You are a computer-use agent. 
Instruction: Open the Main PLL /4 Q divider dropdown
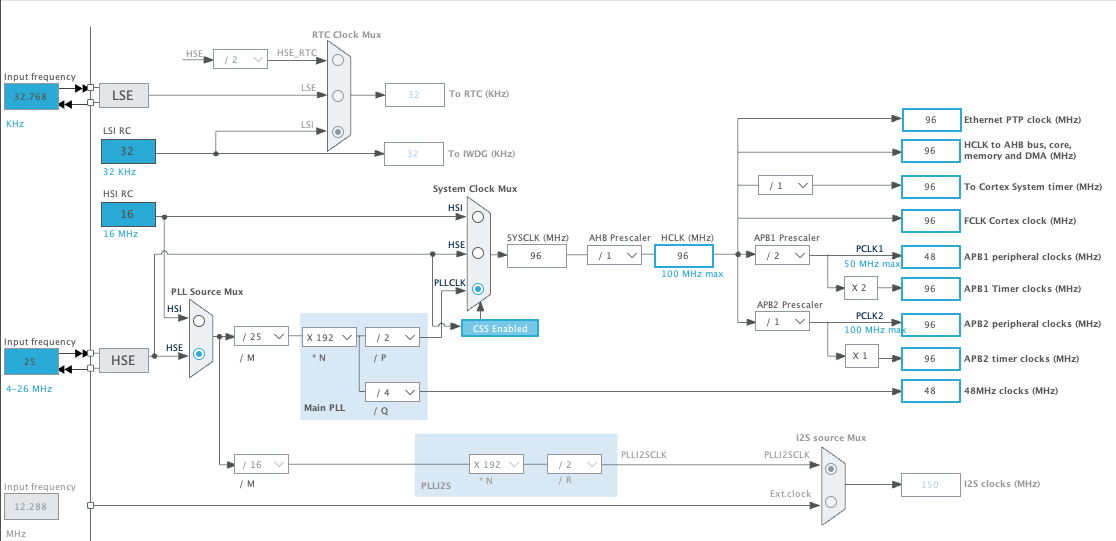[x=392, y=392]
